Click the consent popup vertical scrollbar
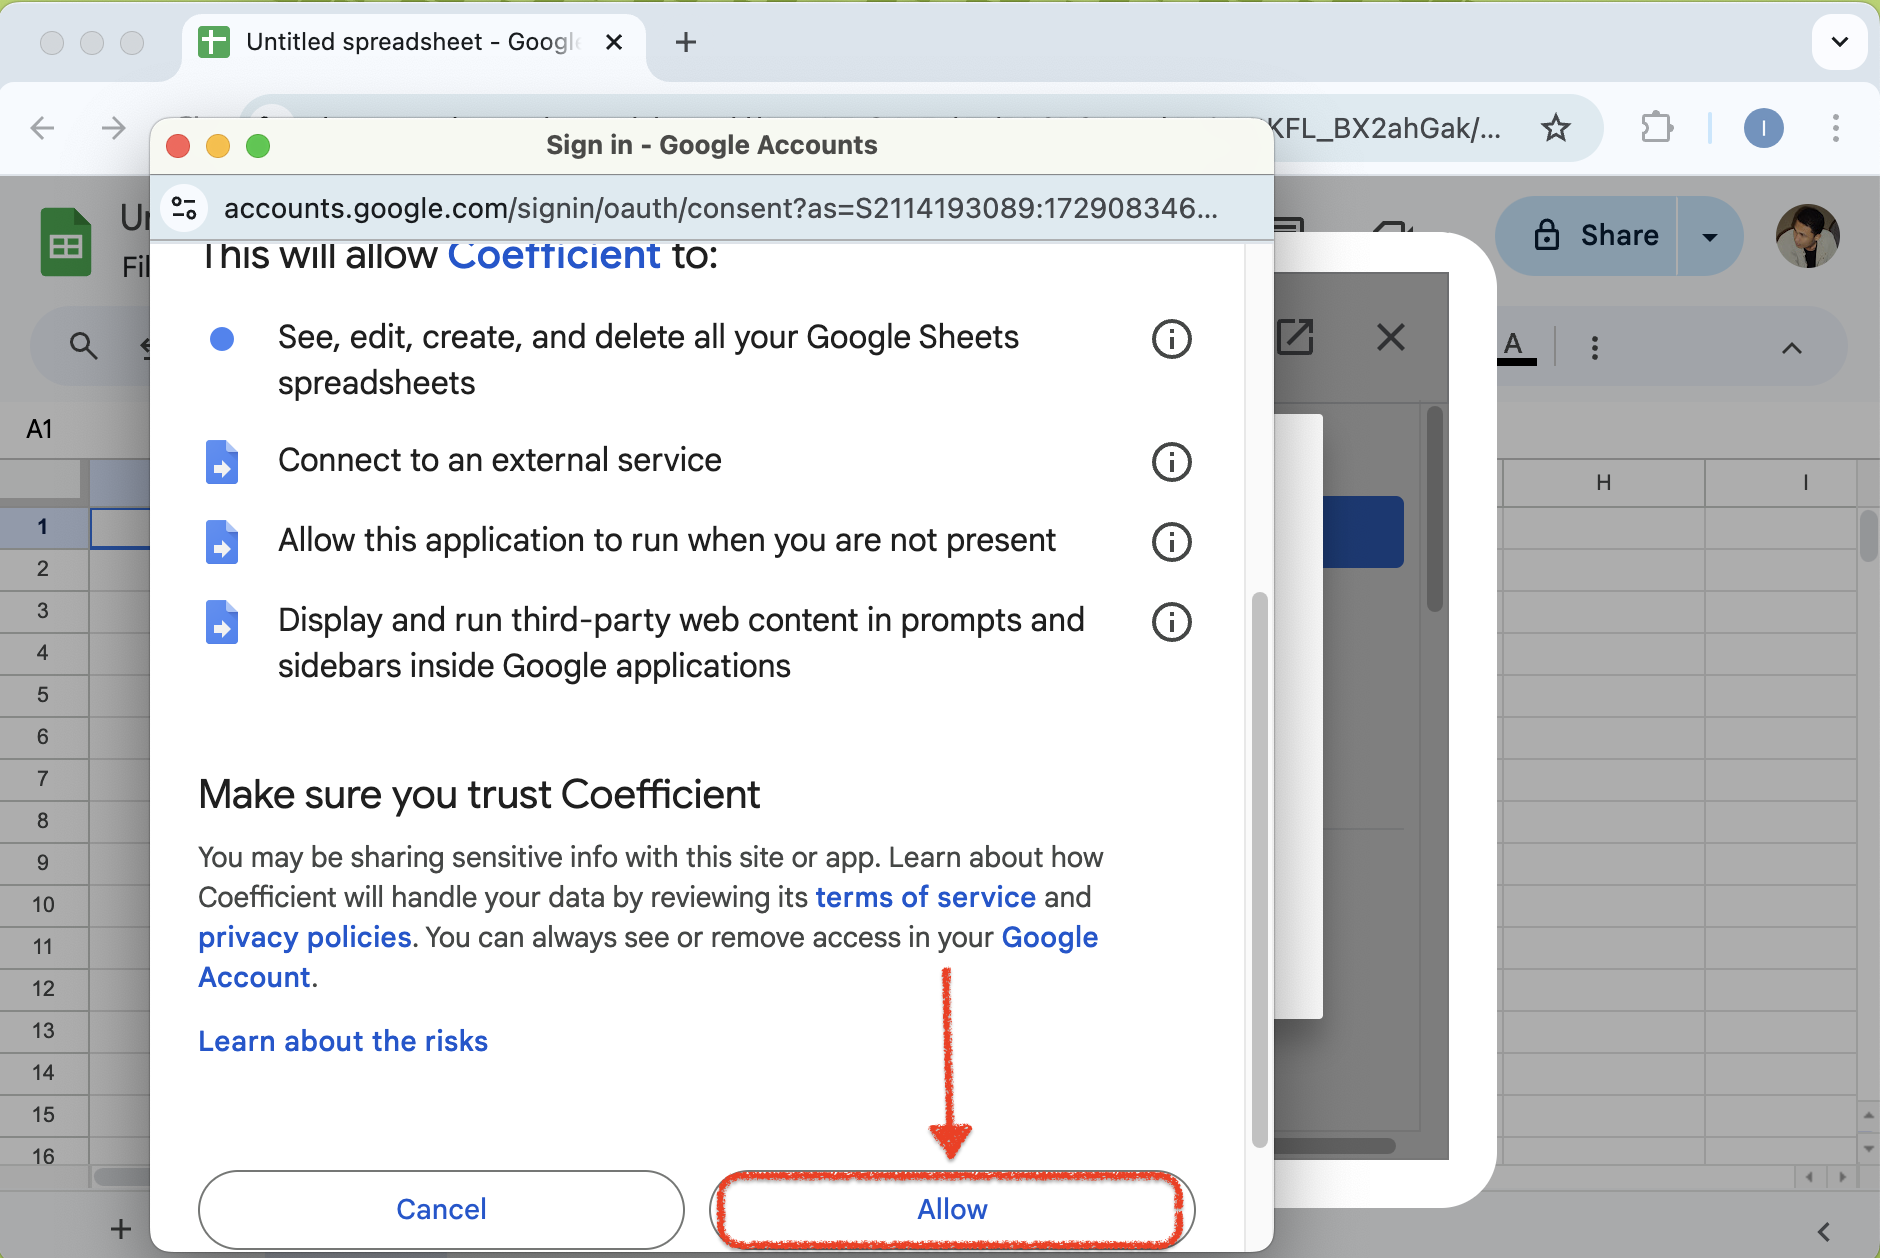The height and width of the screenshot is (1258, 1880). click(x=1260, y=870)
